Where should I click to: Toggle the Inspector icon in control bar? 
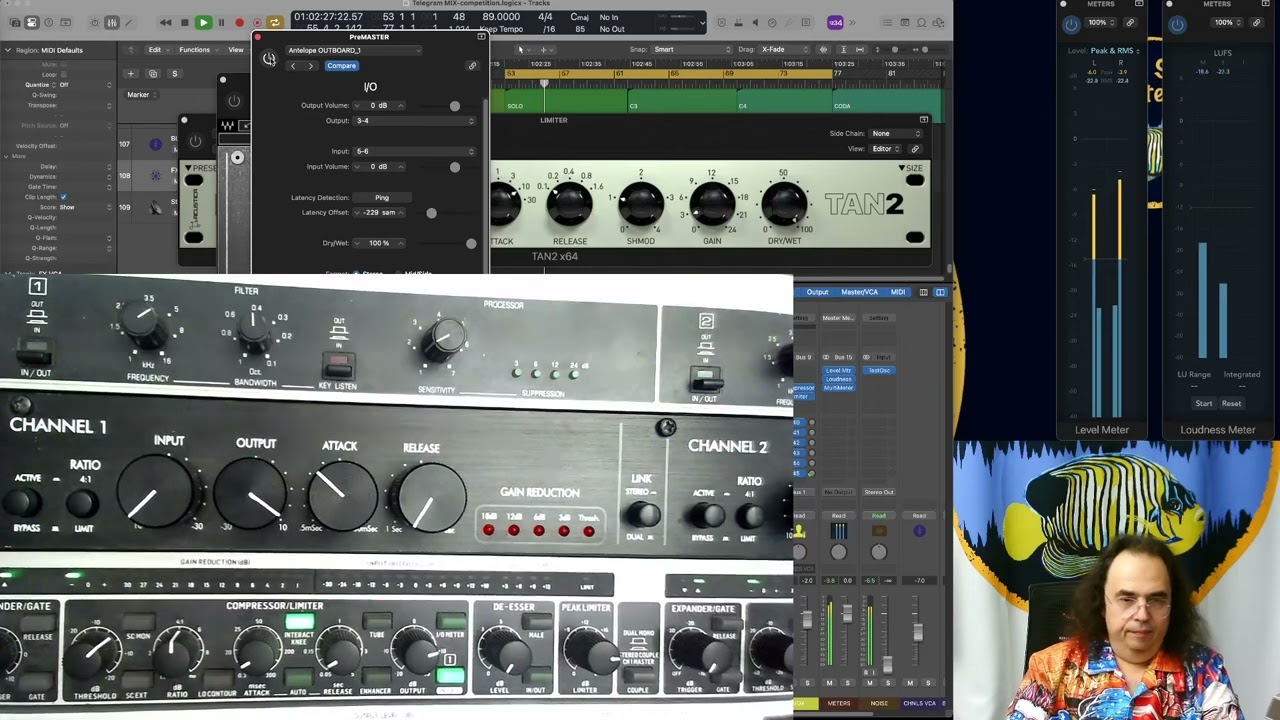pyautogui.click(x=31, y=22)
